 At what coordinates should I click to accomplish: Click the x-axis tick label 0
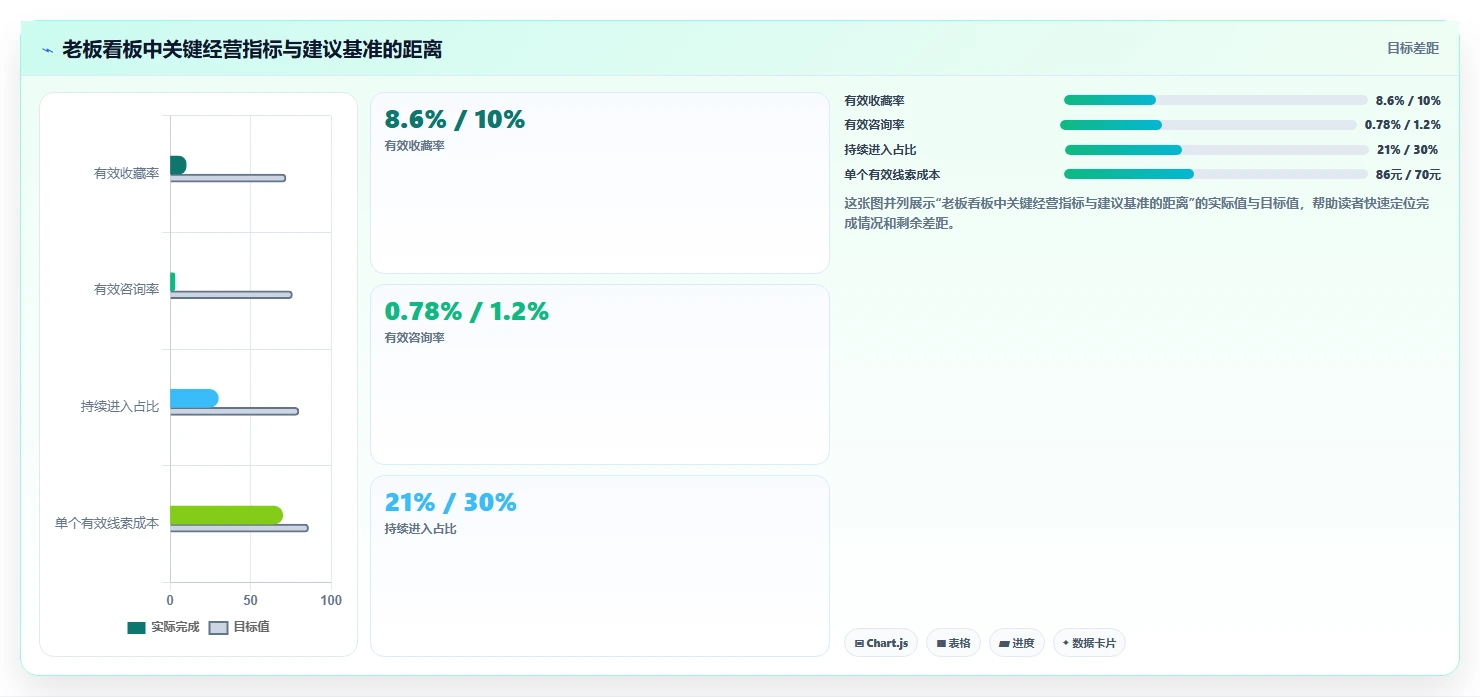[x=170, y=600]
